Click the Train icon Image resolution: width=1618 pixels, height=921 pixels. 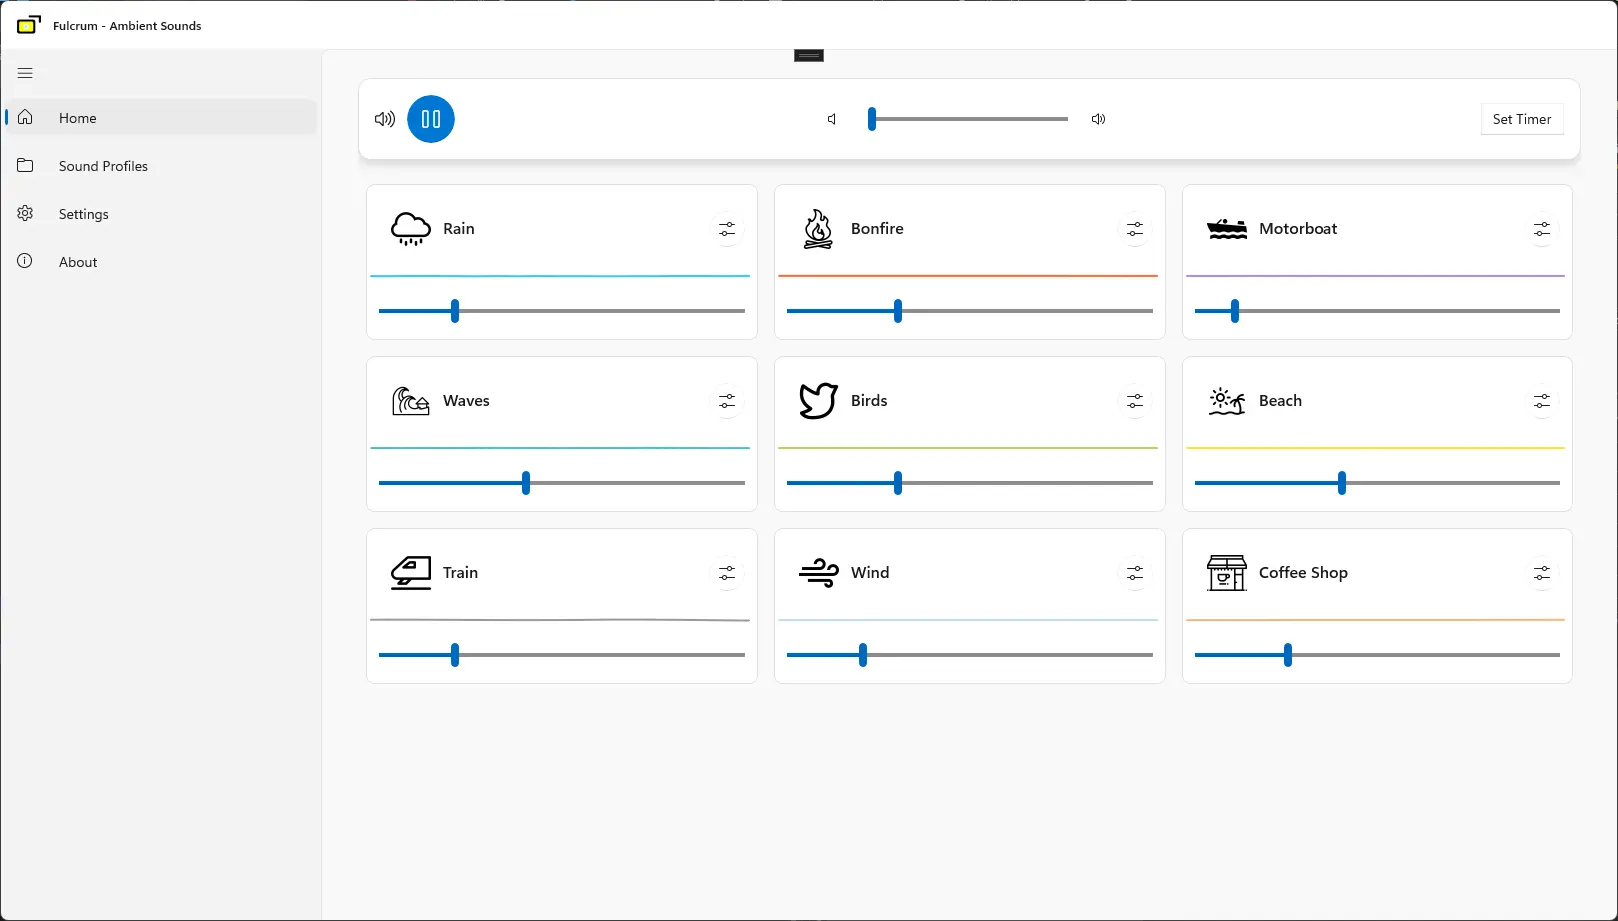pyautogui.click(x=410, y=572)
